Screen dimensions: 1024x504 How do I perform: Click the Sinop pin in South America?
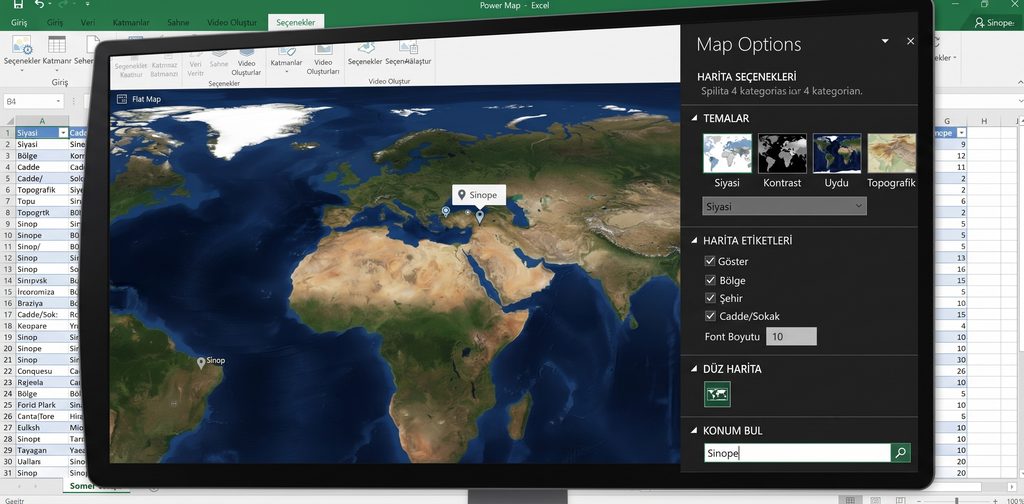coord(201,363)
